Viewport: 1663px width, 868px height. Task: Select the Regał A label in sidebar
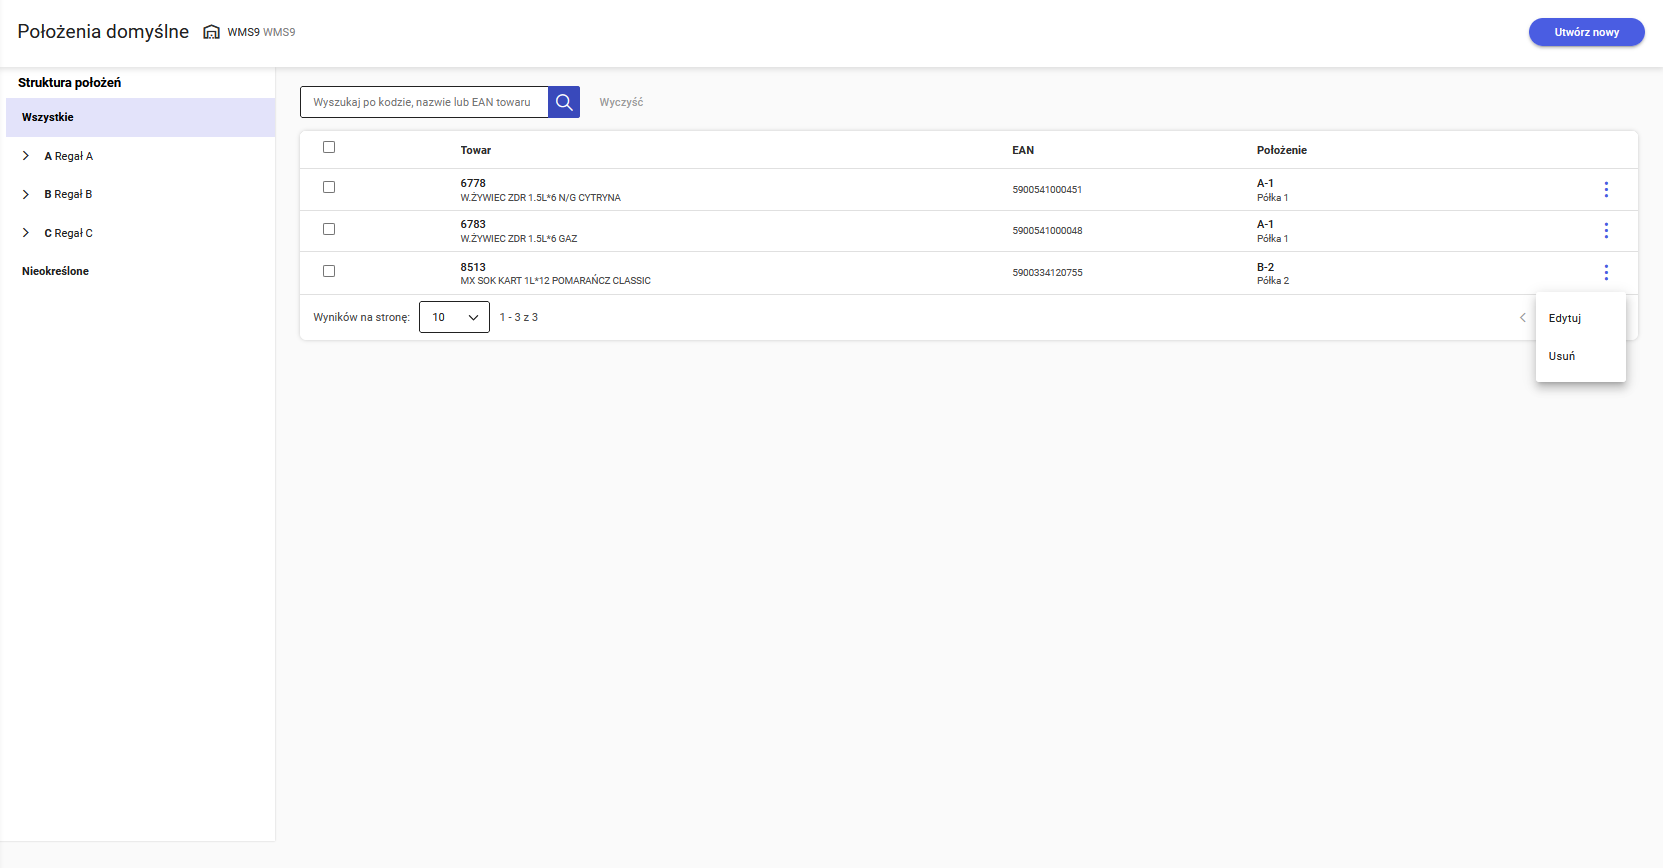point(73,156)
